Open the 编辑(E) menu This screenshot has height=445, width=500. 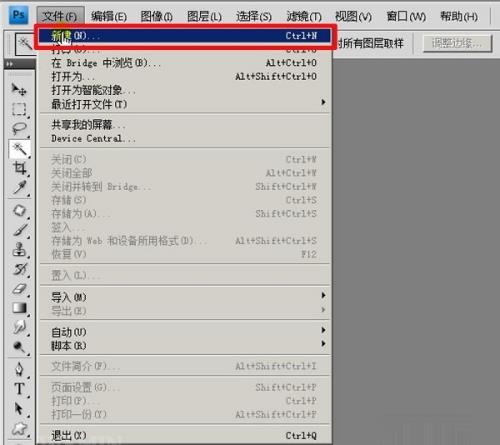tap(109, 16)
